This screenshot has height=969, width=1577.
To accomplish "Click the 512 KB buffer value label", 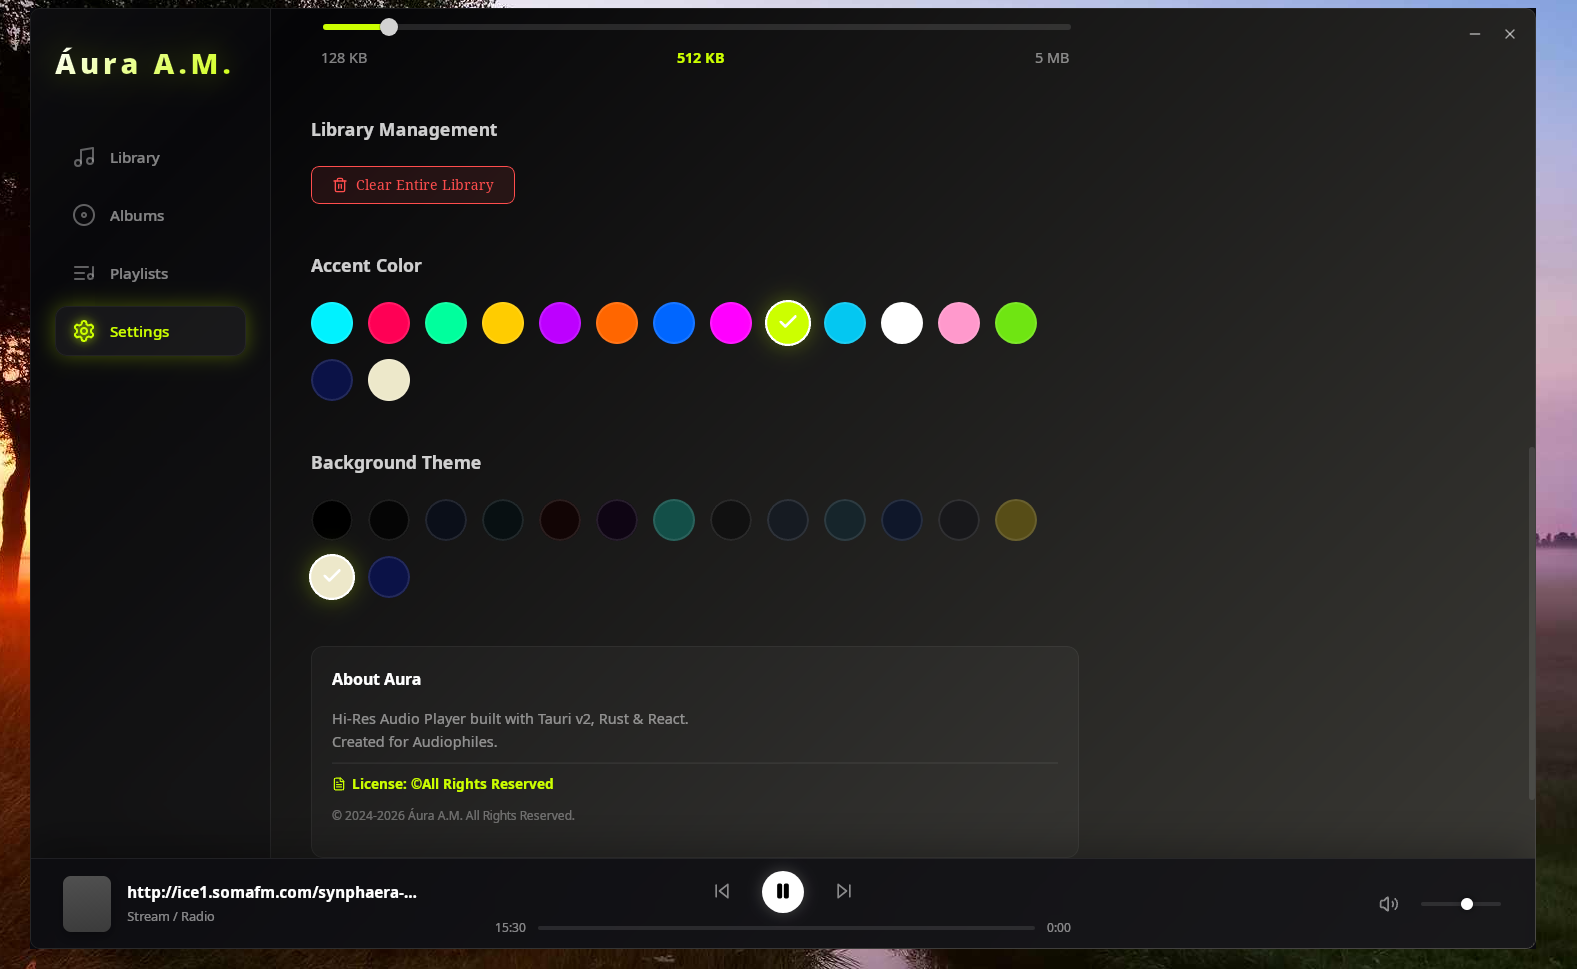I will (x=700, y=58).
